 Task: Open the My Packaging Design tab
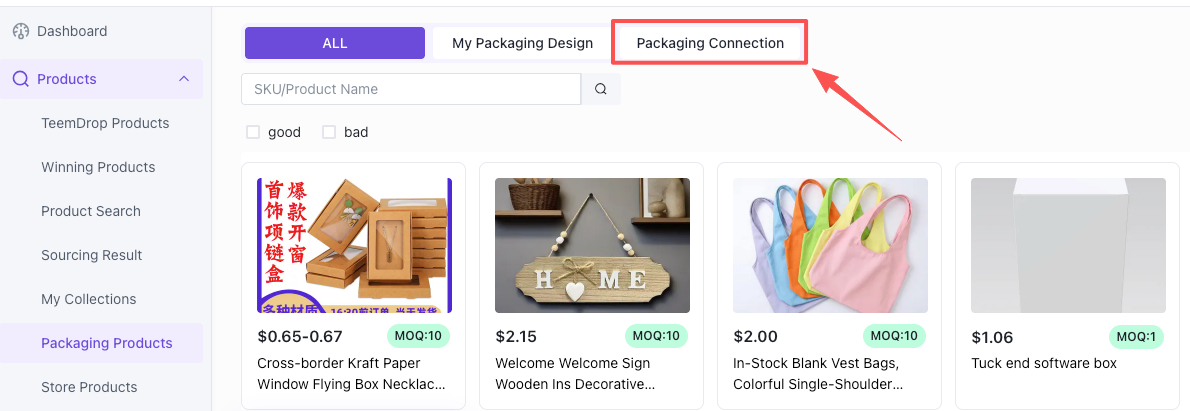click(522, 43)
